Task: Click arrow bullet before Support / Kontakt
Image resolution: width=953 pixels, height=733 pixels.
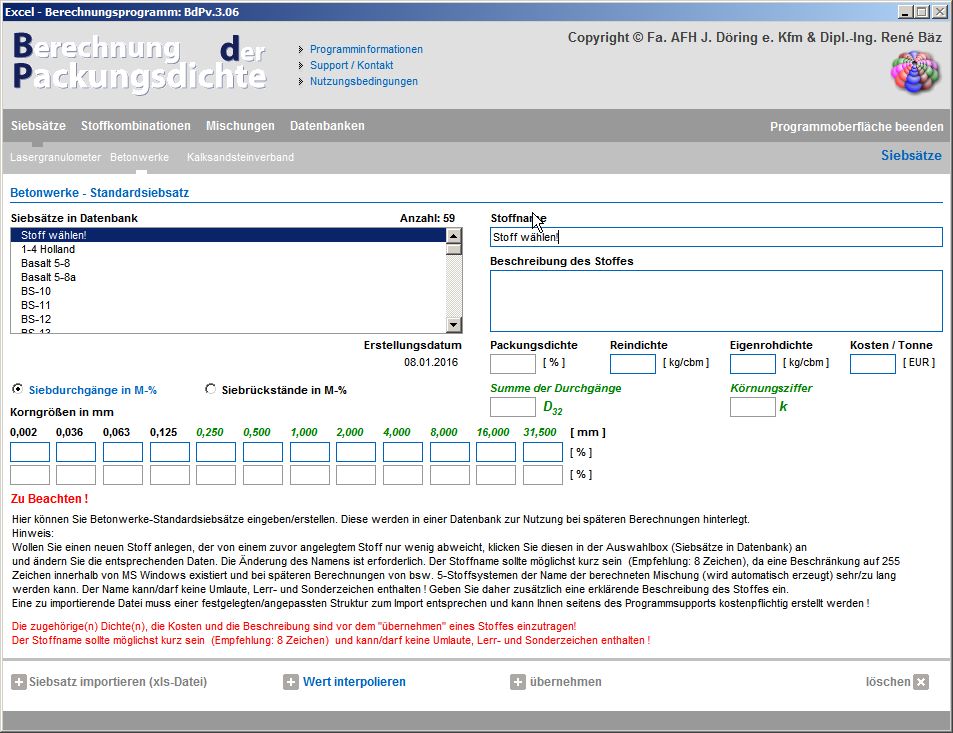Action: tap(301, 65)
